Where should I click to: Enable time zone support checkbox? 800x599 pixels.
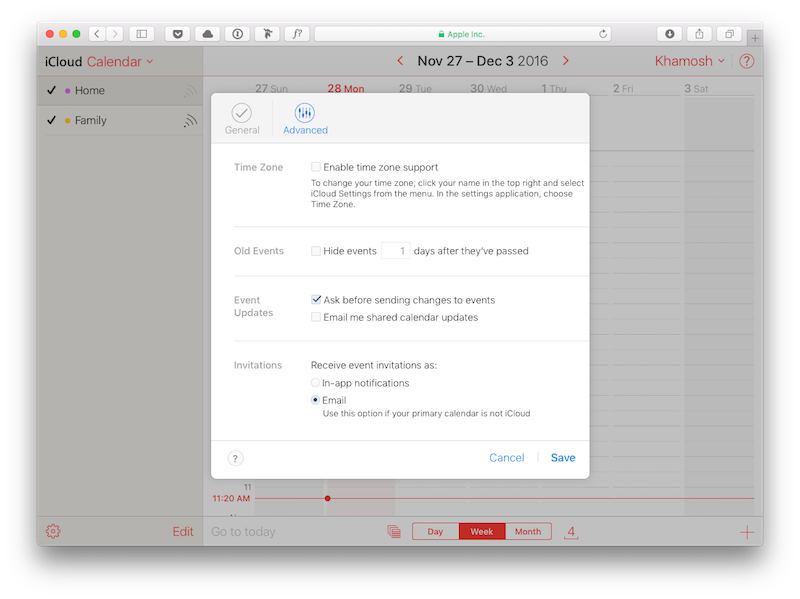(x=316, y=167)
